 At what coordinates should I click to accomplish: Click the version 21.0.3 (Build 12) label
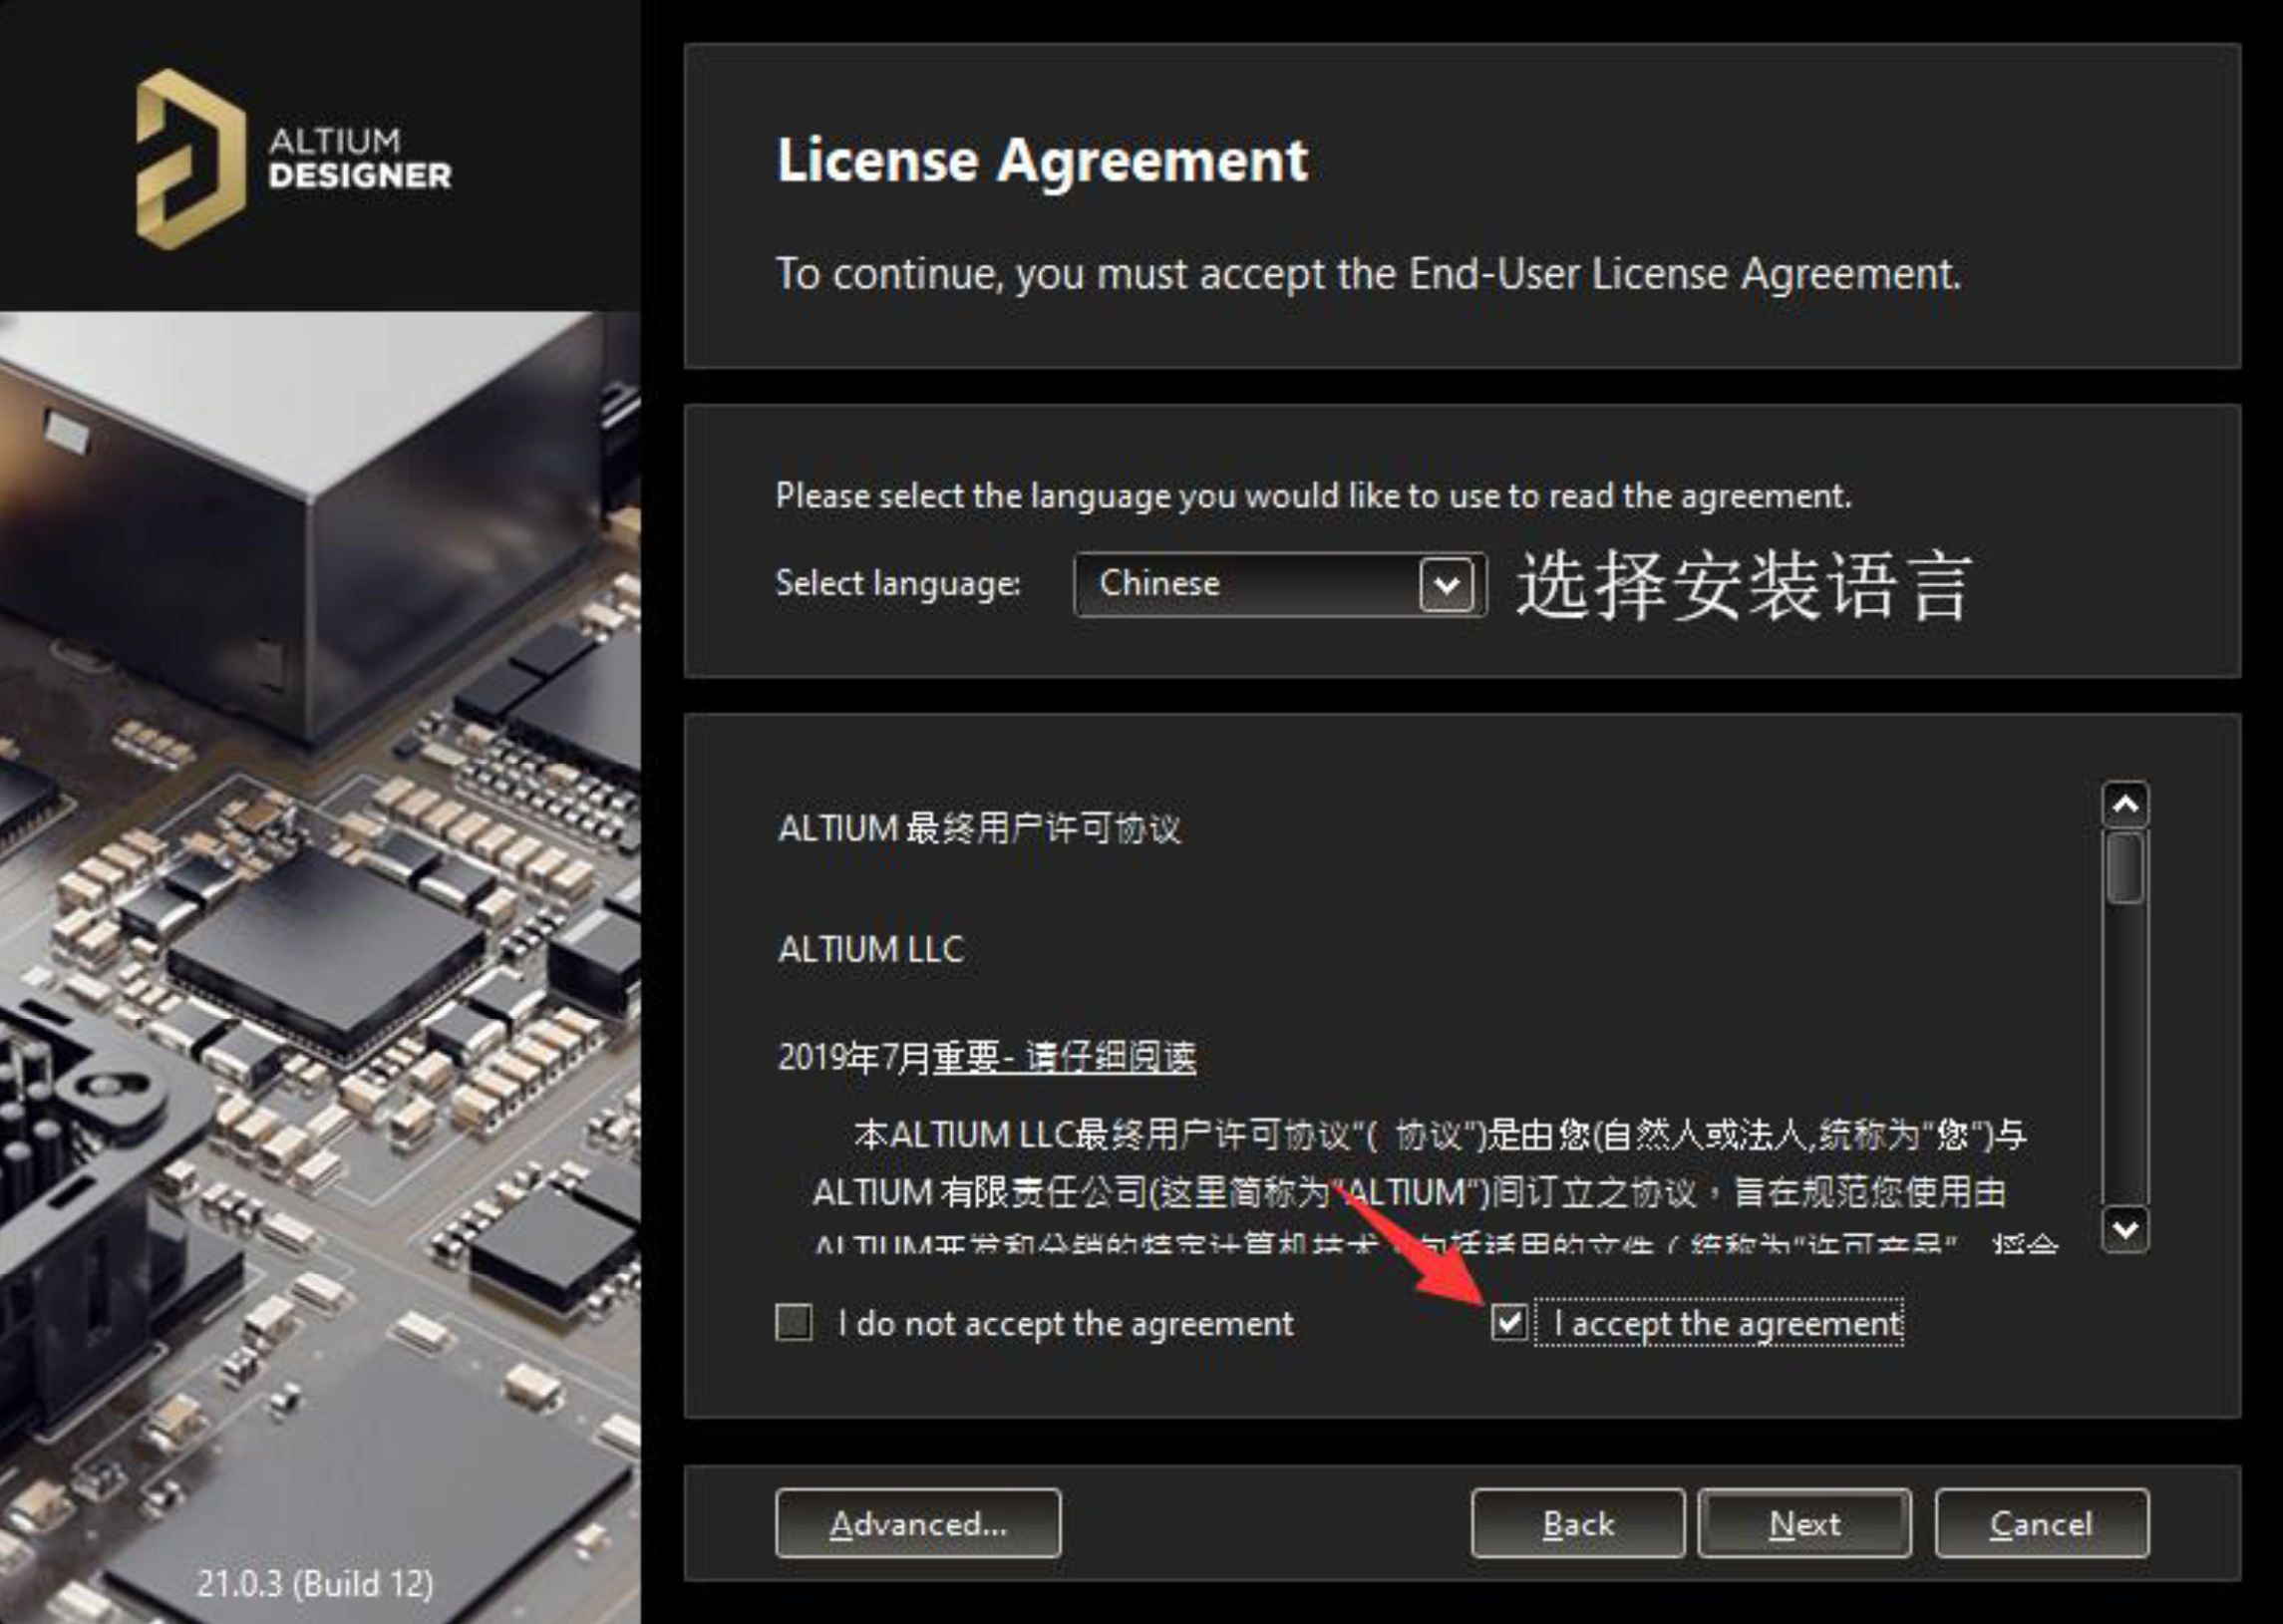click(x=315, y=1583)
